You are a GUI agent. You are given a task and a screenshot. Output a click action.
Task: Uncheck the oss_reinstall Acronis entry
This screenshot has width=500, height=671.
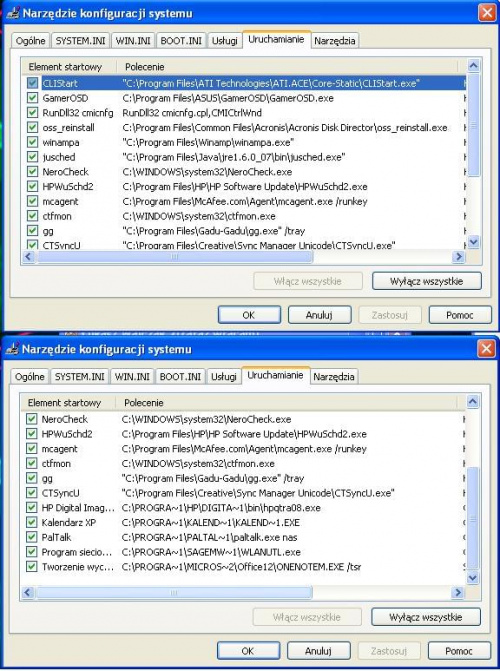pos(33,128)
